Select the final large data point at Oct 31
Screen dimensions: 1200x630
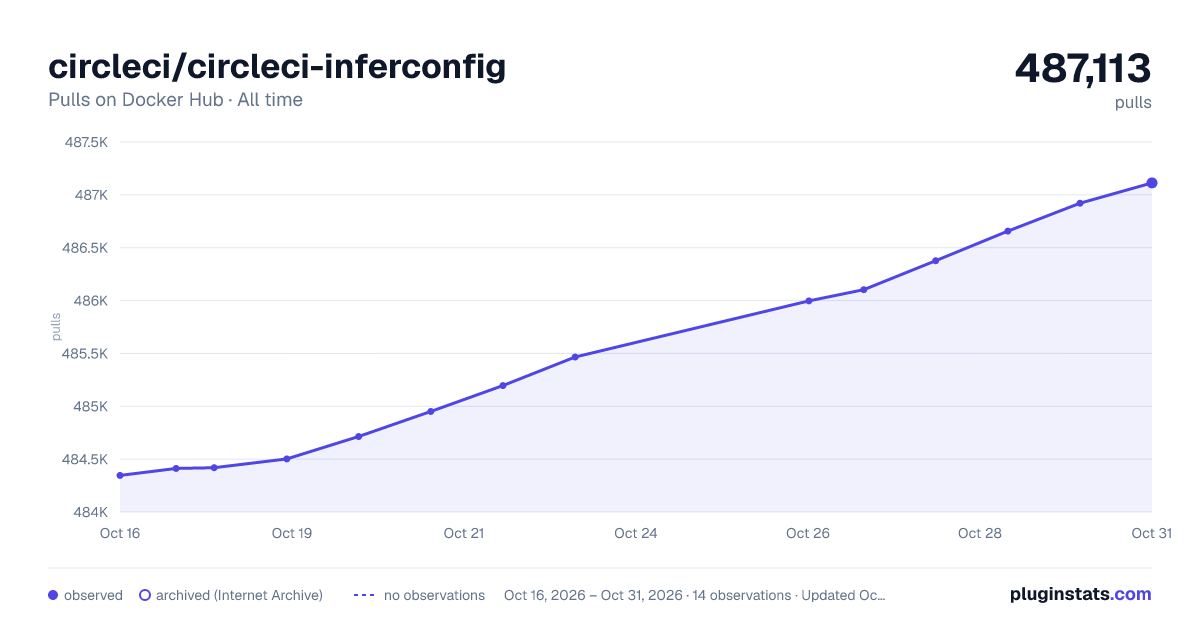click(x=1152, y=183)
